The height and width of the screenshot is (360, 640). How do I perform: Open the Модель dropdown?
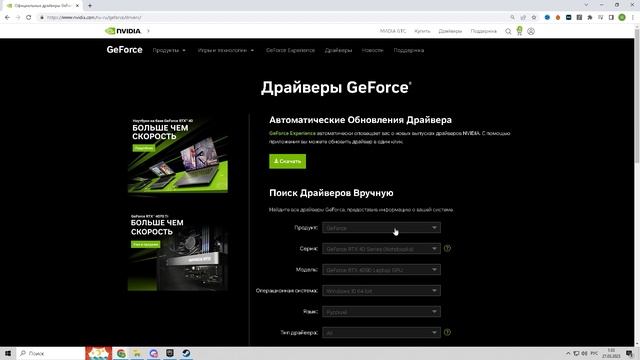click(381, 270)
